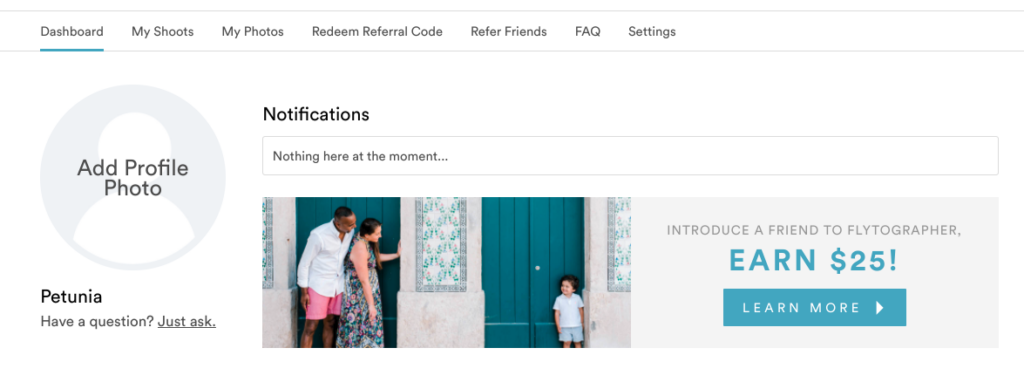The height and width of the screenshot is (382, 1024).
Task: Click the 'EARN $25!' headline
Action: [x=814, y=261]
